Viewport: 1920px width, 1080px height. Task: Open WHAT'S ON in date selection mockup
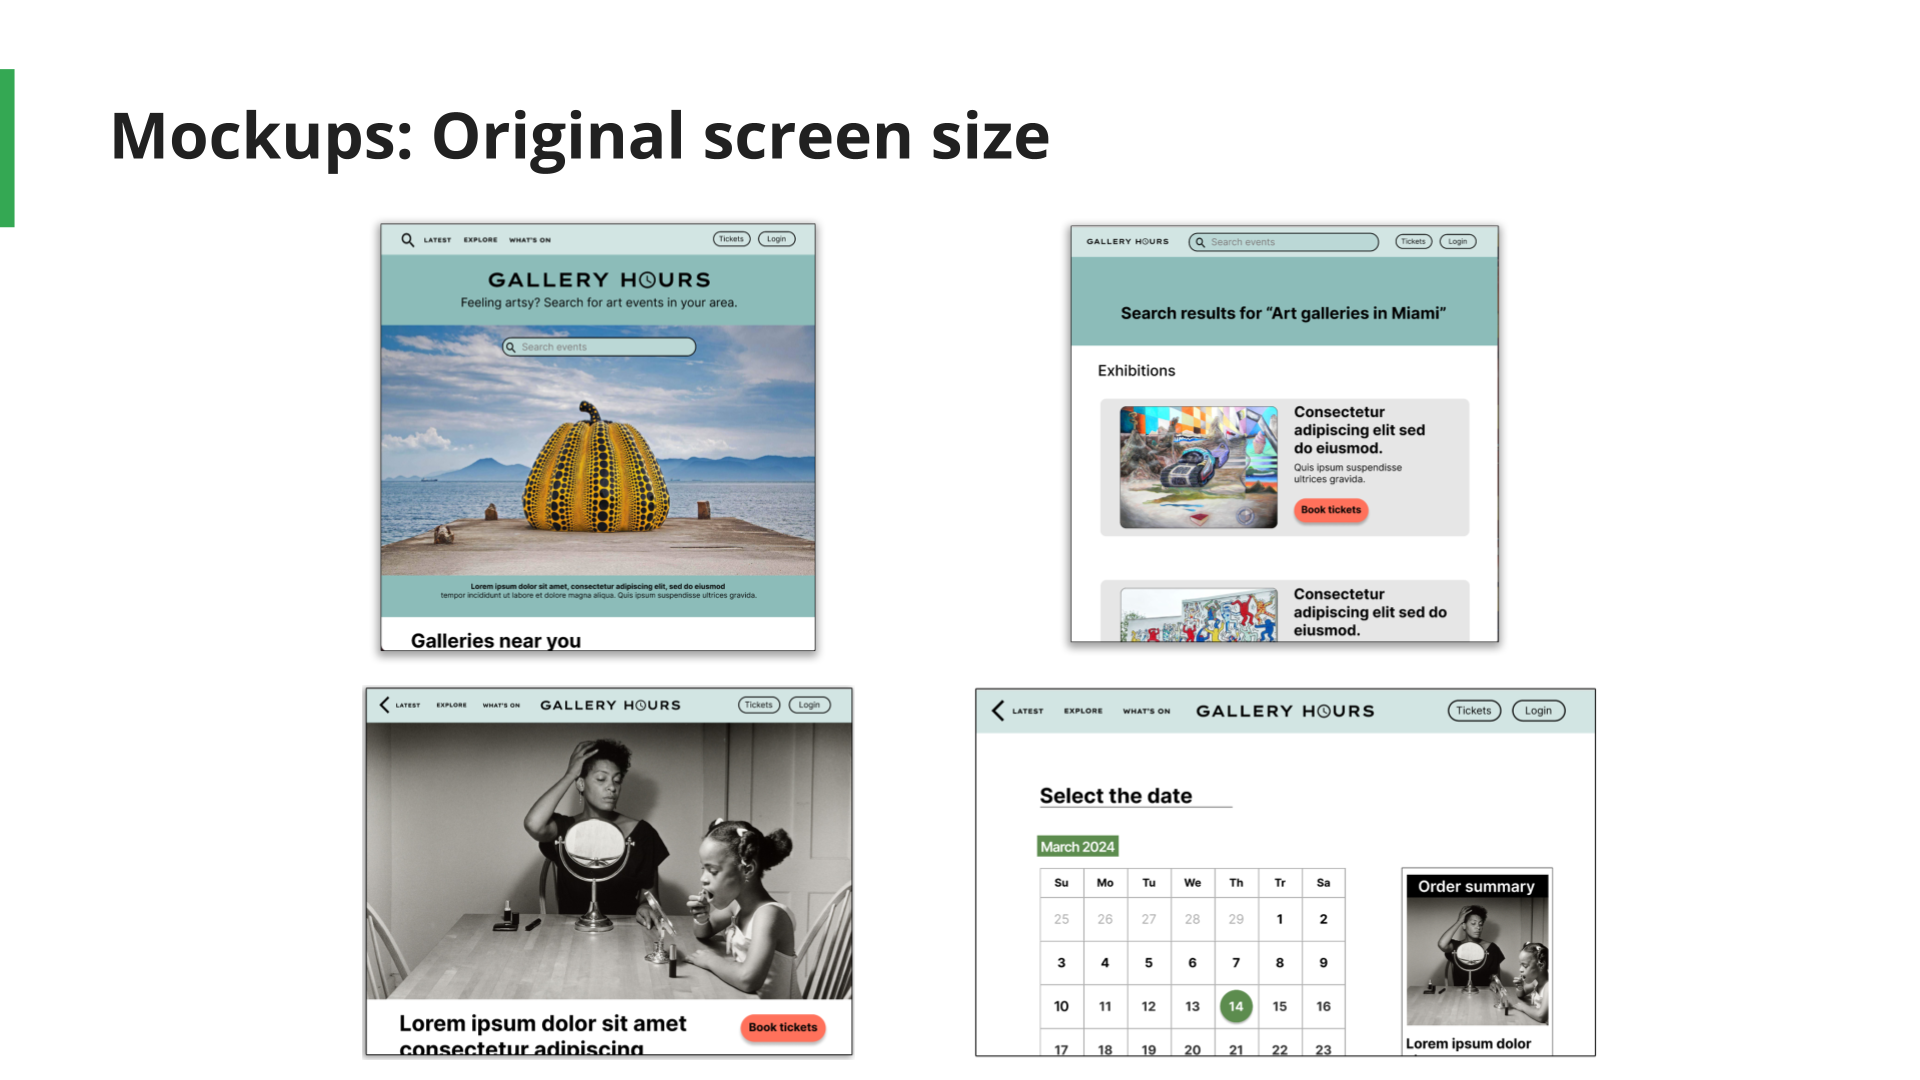1146,711
